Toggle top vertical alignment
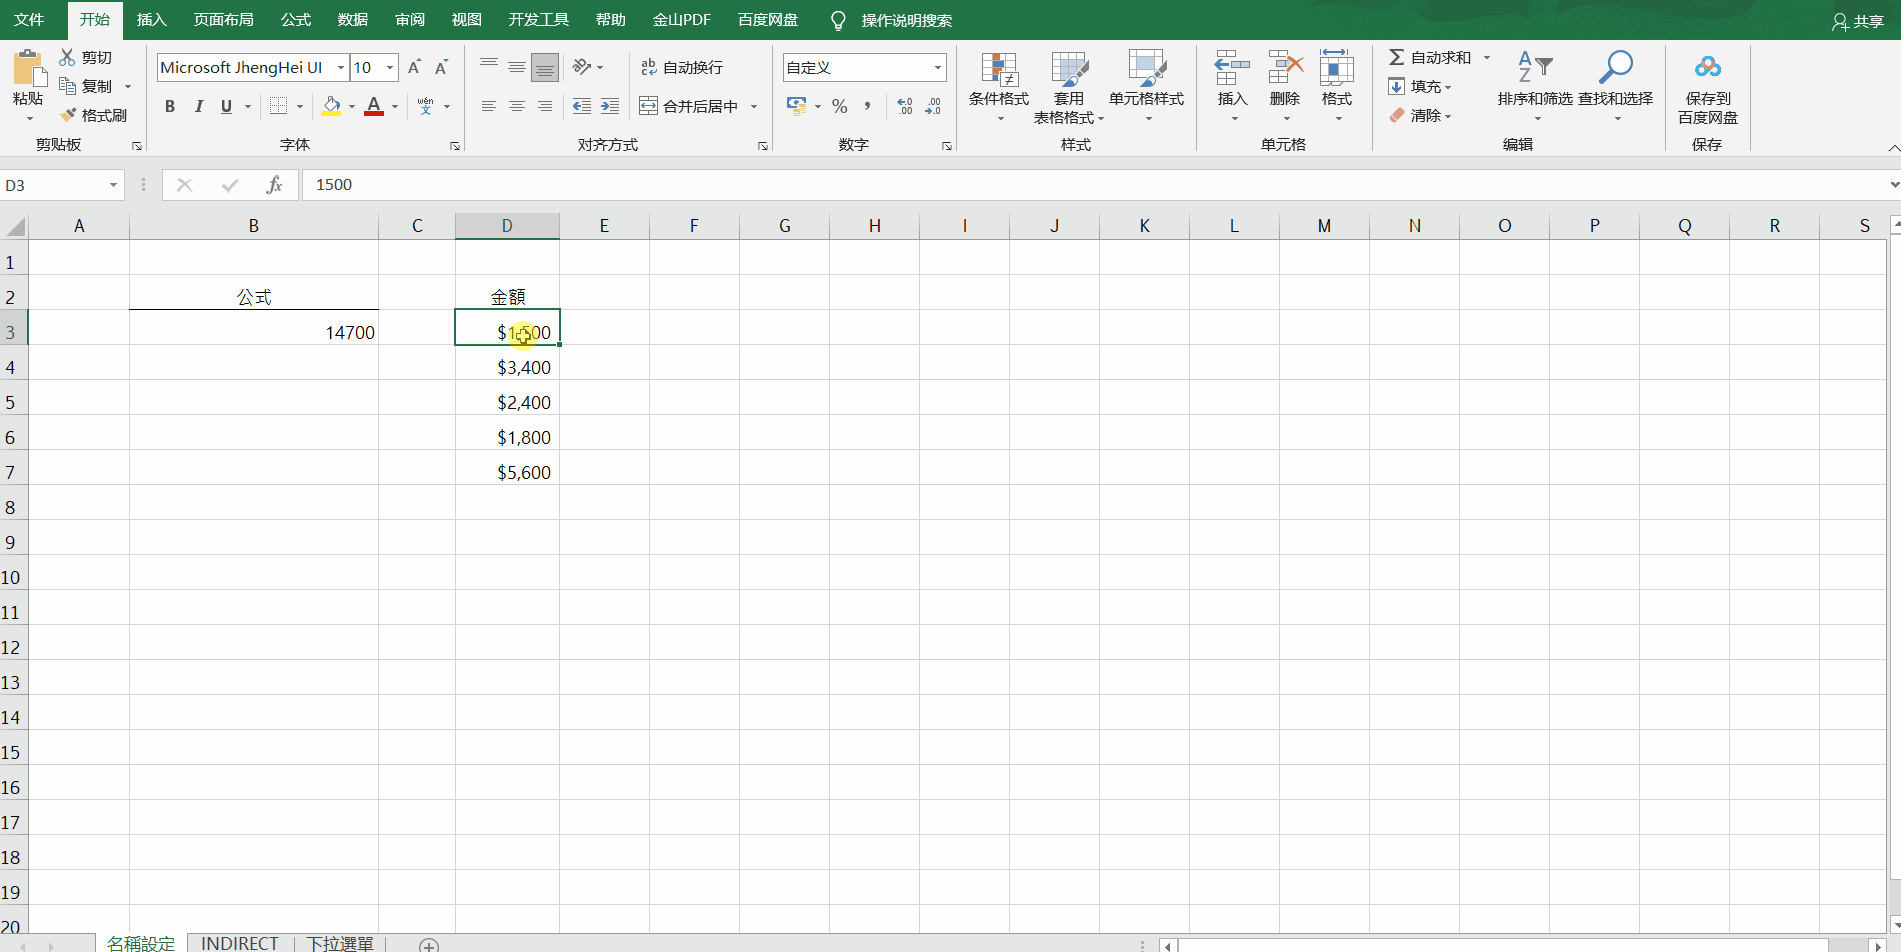This screenshot has height=952, width=1901. (x=488, y=67)
